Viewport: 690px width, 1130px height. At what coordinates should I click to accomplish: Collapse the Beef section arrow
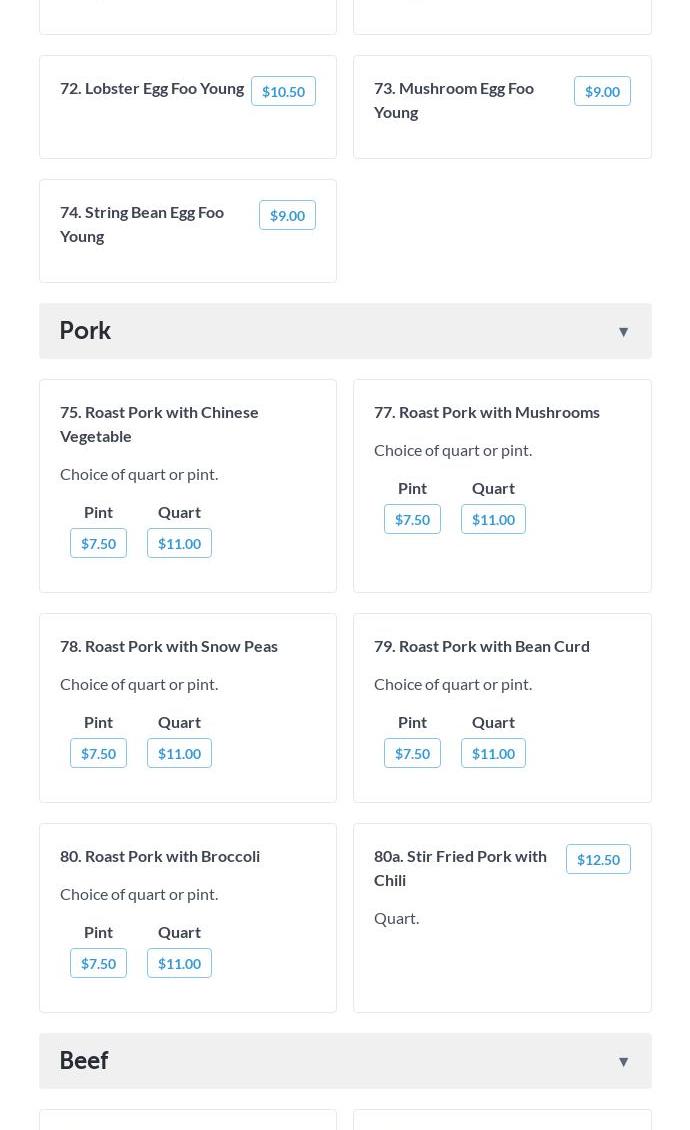(623, 1061)
